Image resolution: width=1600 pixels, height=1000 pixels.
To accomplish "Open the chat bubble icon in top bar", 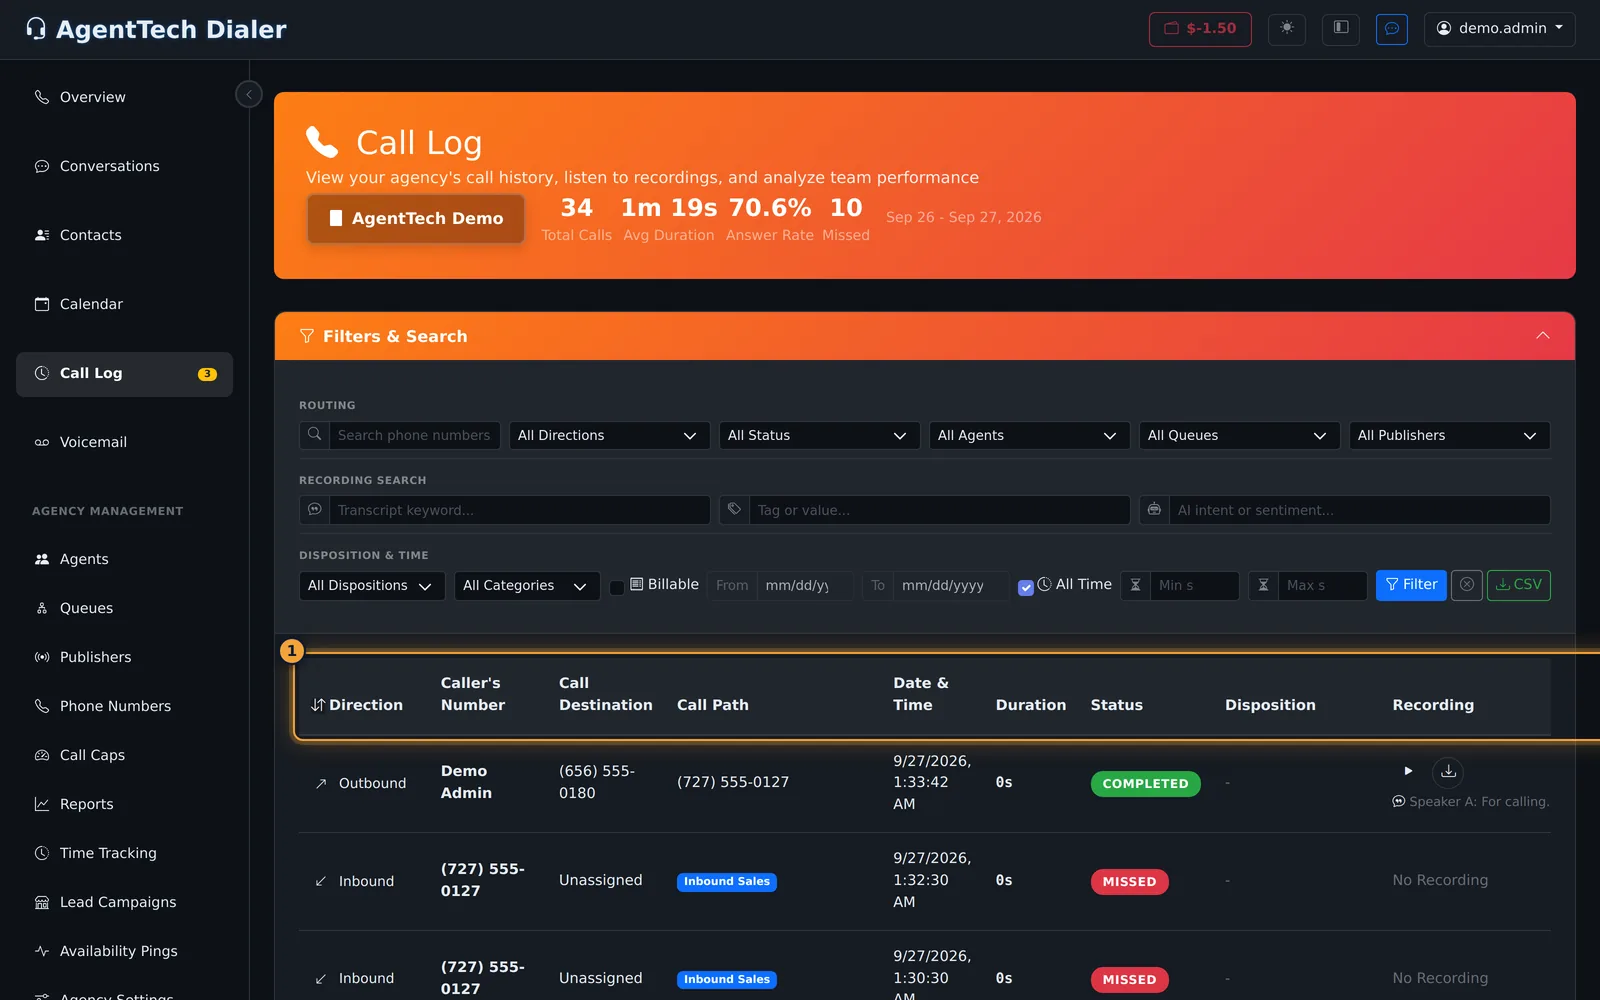I will click(1392, 29).
